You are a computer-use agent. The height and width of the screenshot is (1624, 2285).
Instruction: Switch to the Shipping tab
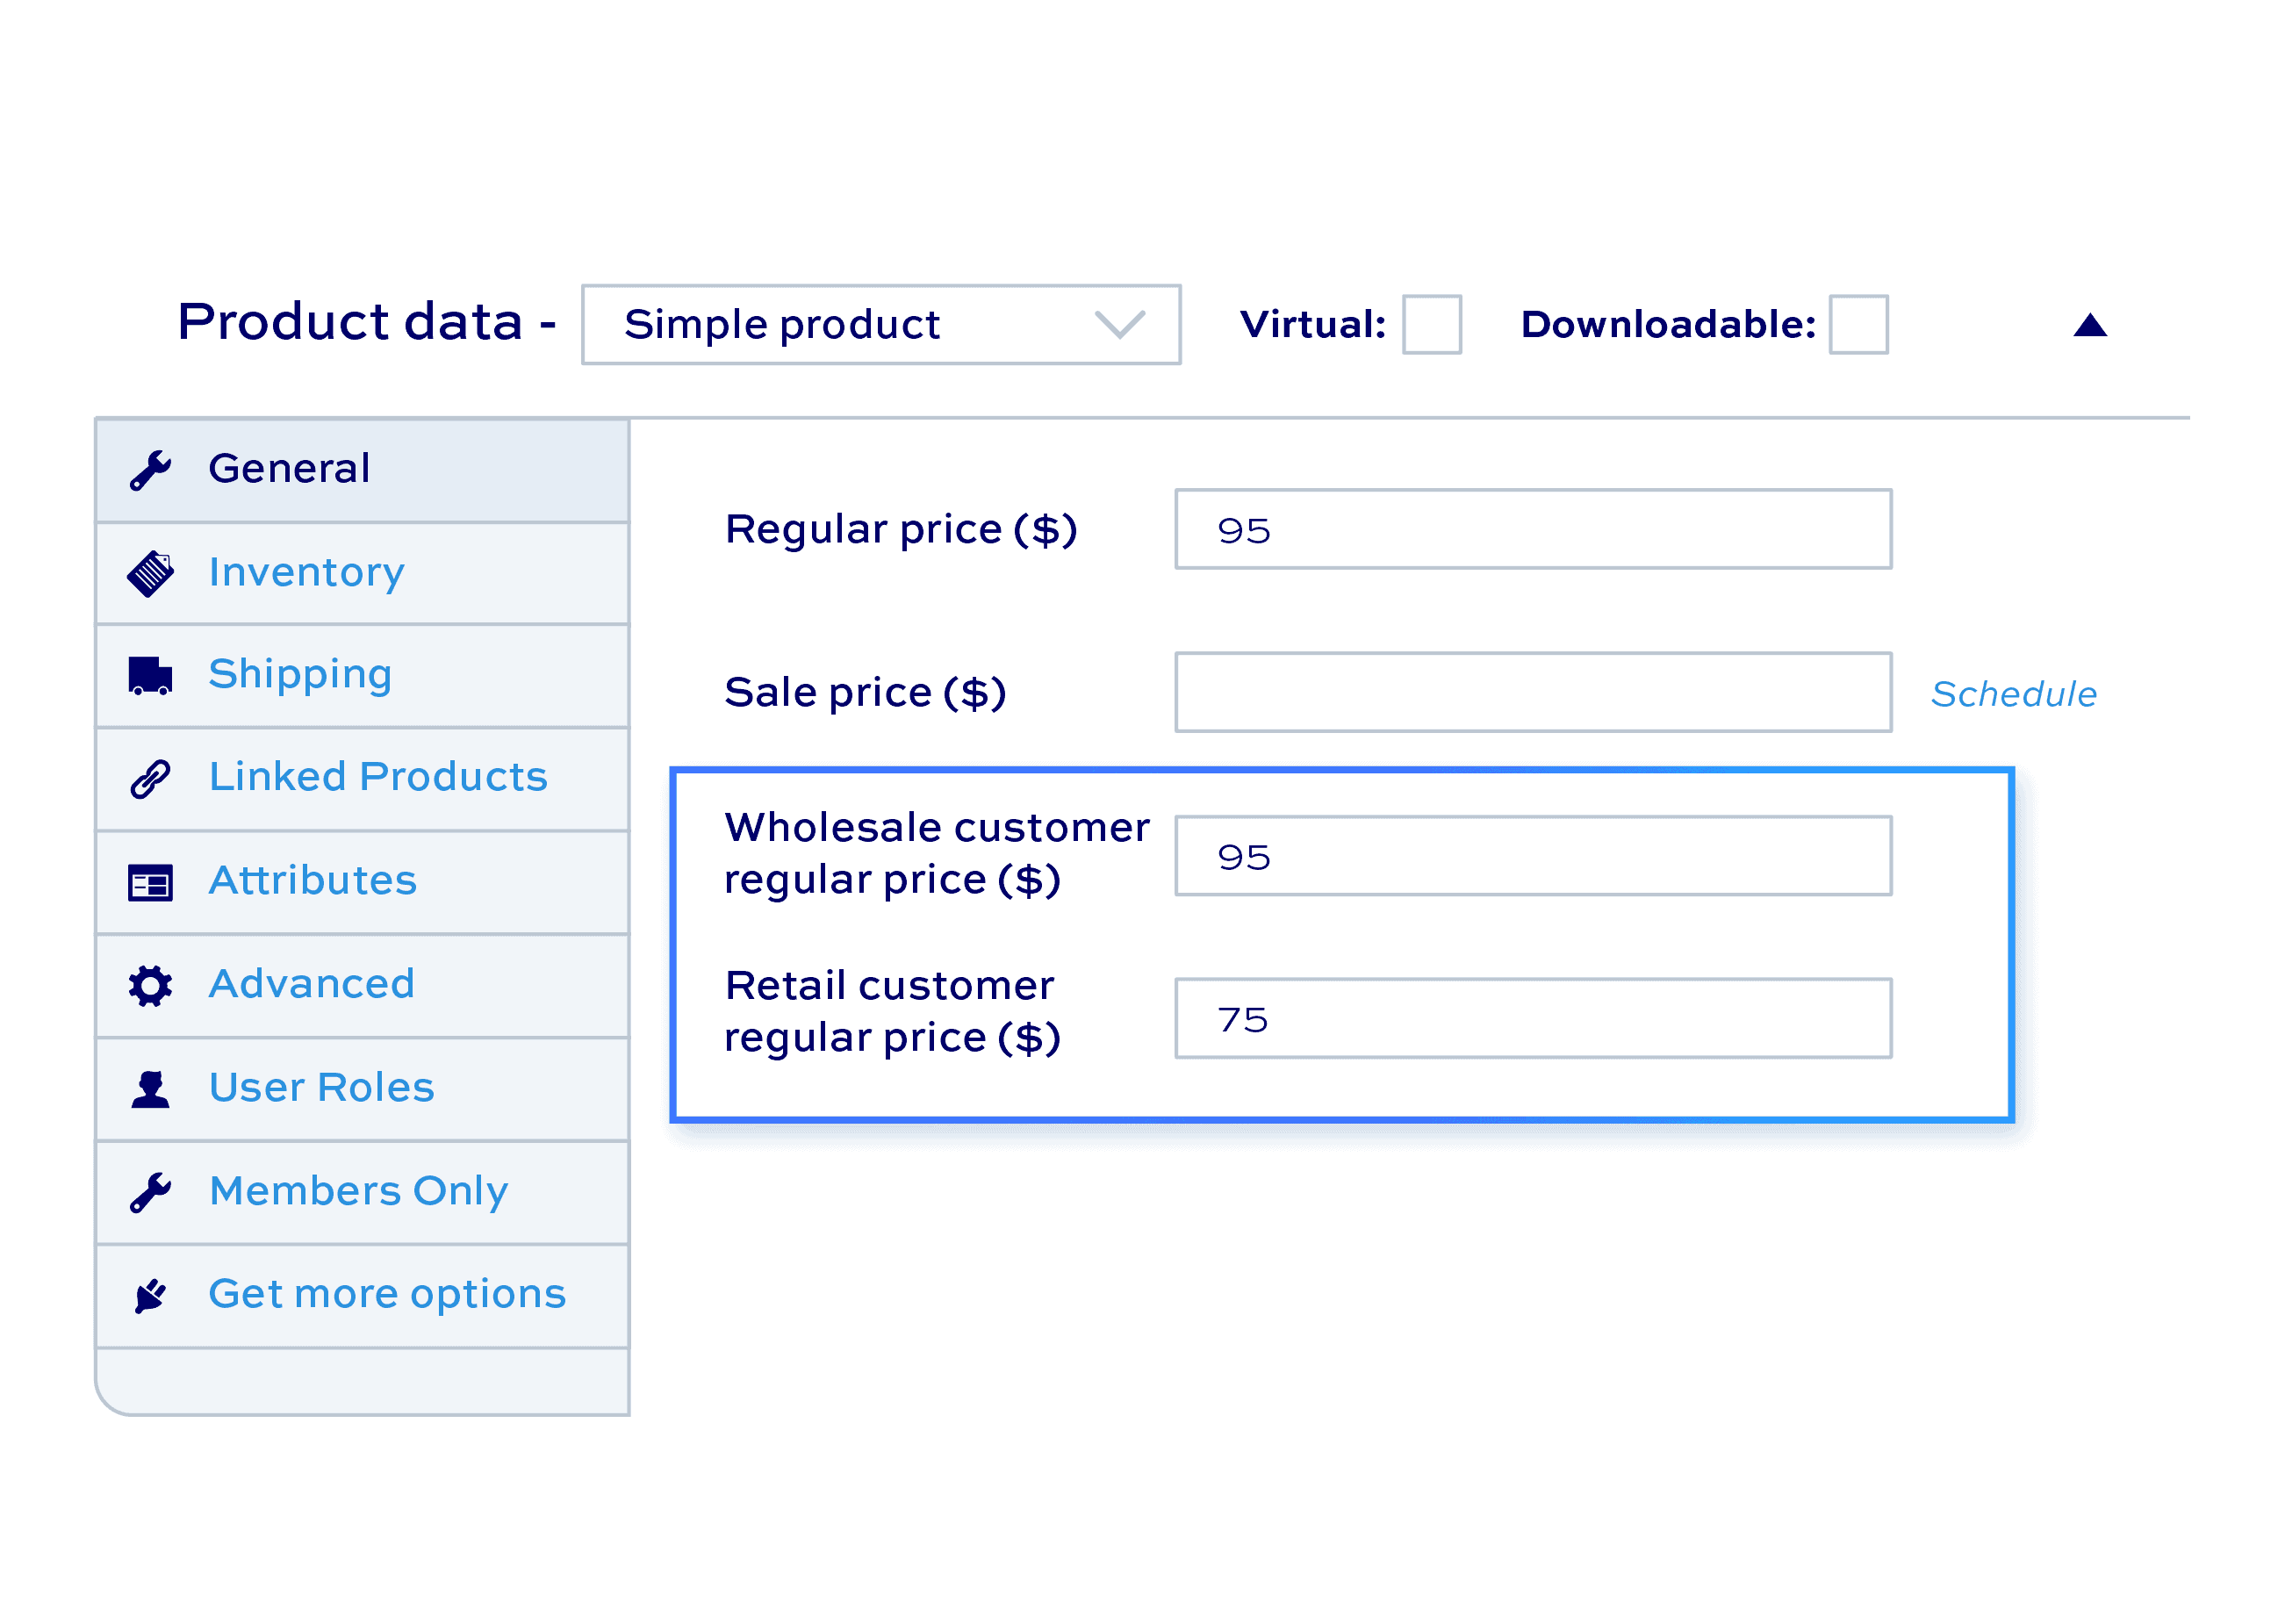[x=362, y=676]
